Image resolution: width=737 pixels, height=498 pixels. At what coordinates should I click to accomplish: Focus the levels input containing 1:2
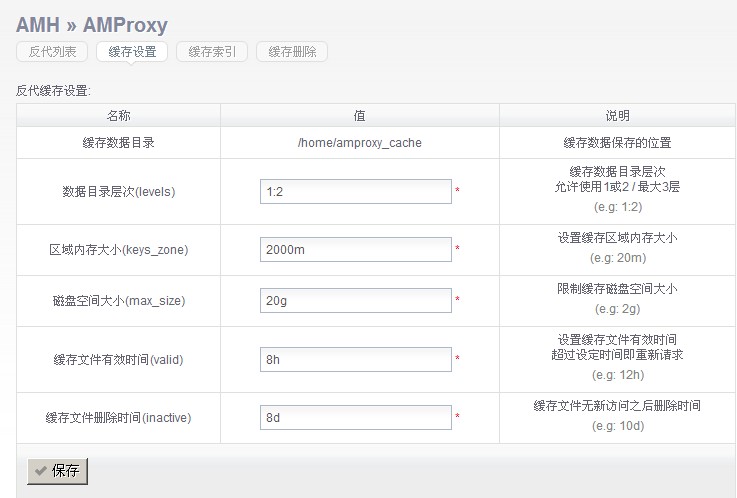click(x=355, y=191)
